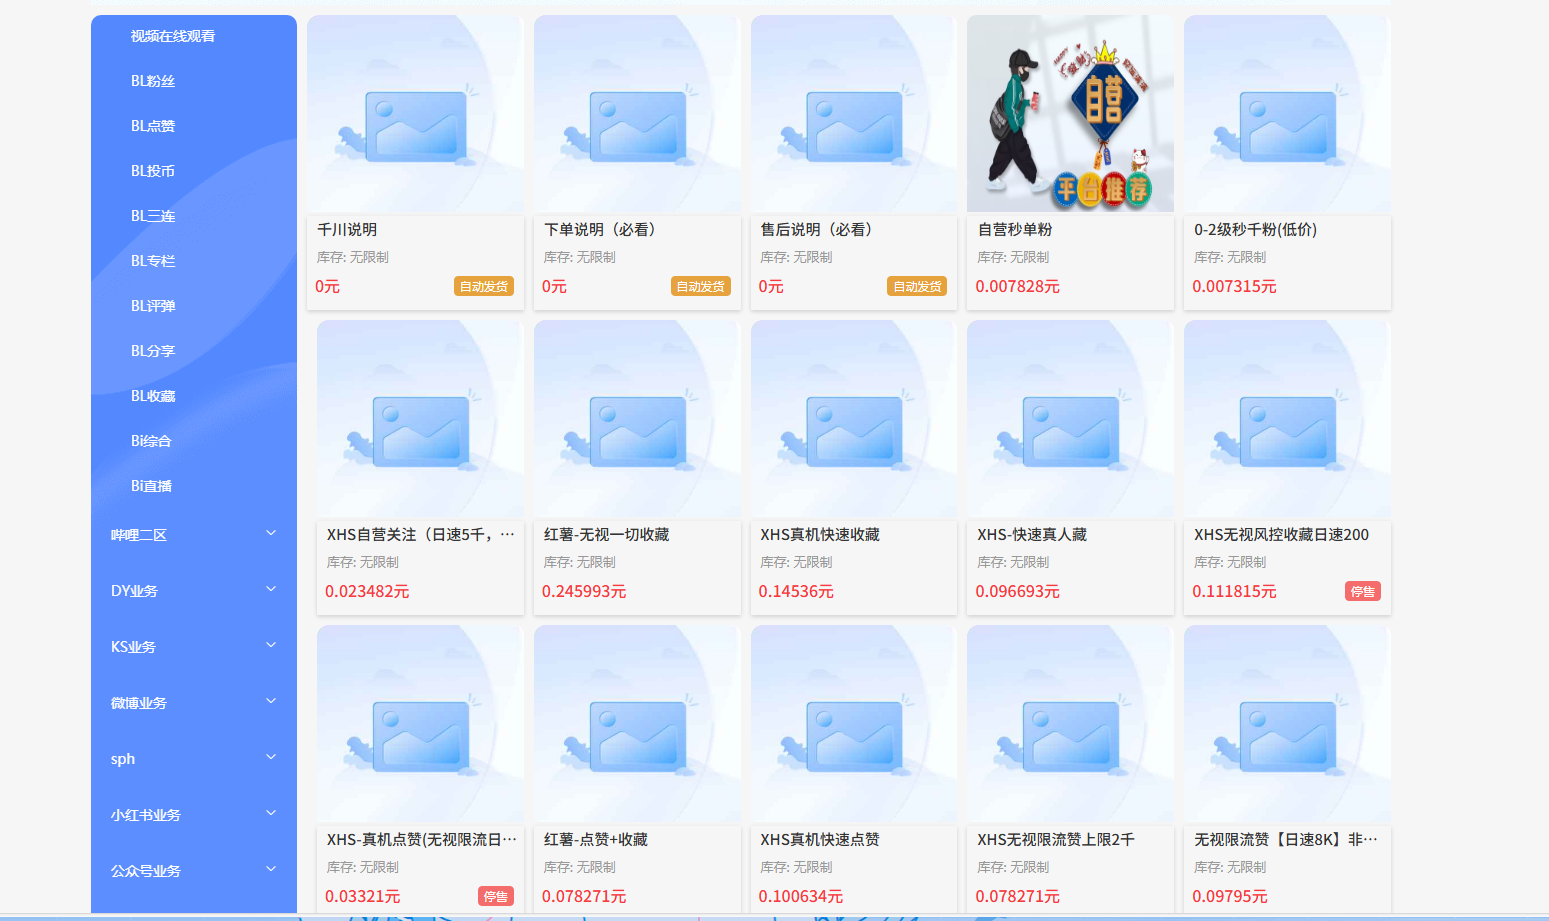The height and width of the screenshot is (921, 1549).
Task: Select the 红薯-点赞+收藏 product thumbnail
Action: [x=637, y=724]
